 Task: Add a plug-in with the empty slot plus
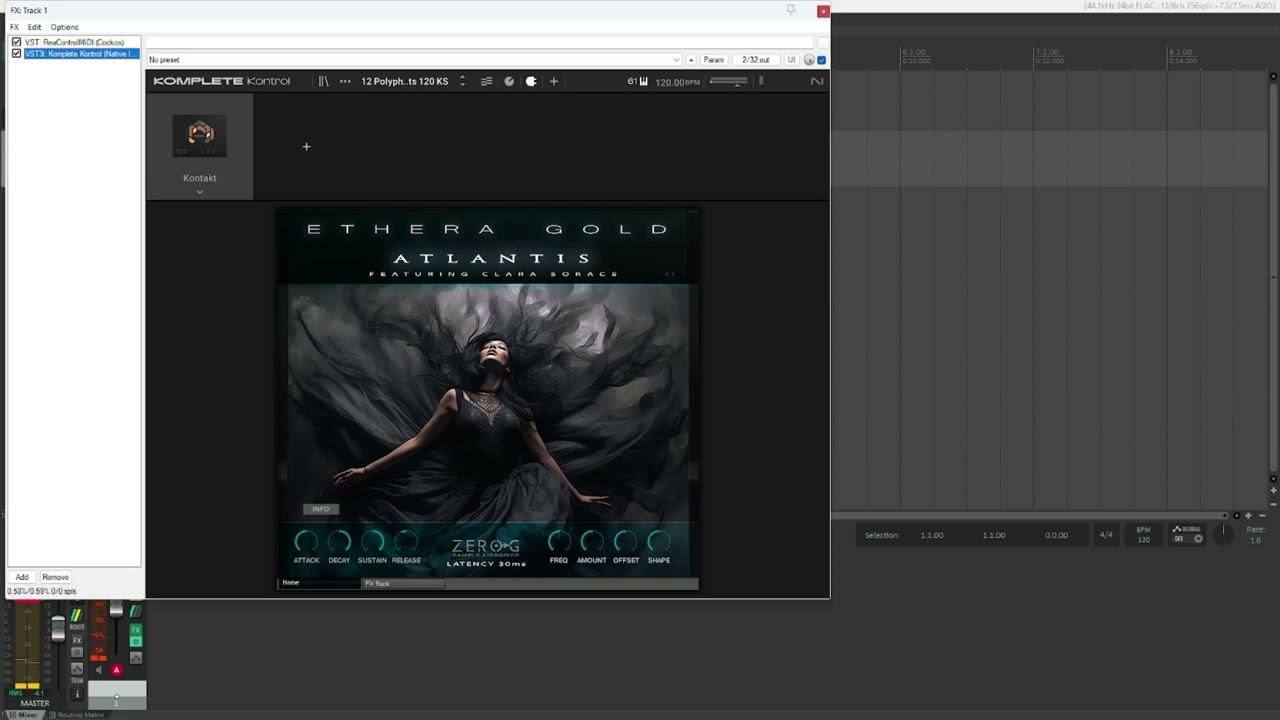(306, 146)
